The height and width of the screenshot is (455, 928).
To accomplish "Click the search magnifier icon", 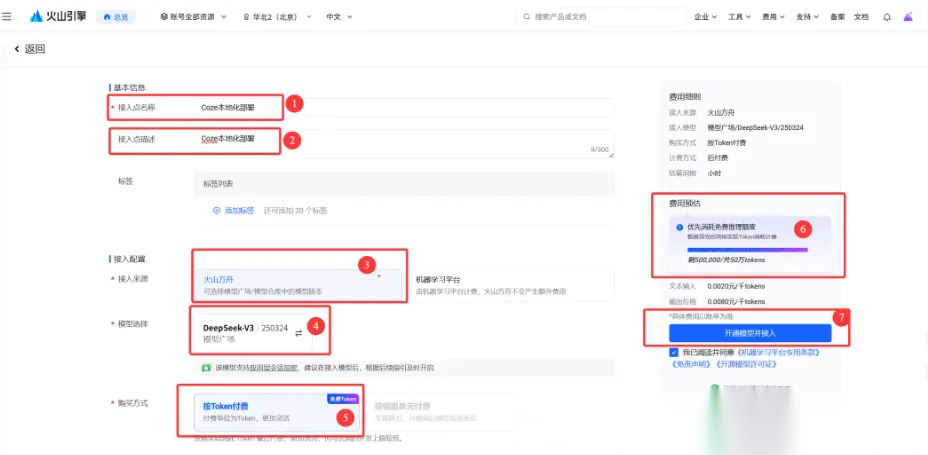I will tap(527, 17).
